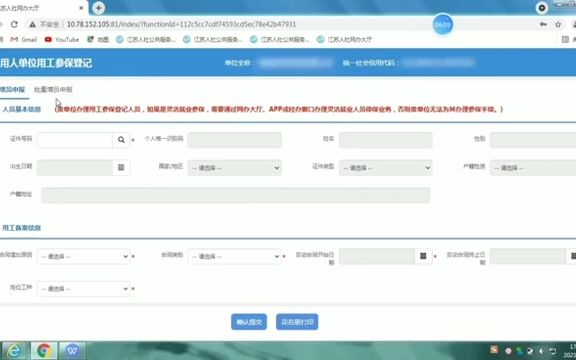The height and width of the screenshot is (360, 576).
Task: Open YouTube bookmark
Action: pyautogui.click(x=62, y=39)
